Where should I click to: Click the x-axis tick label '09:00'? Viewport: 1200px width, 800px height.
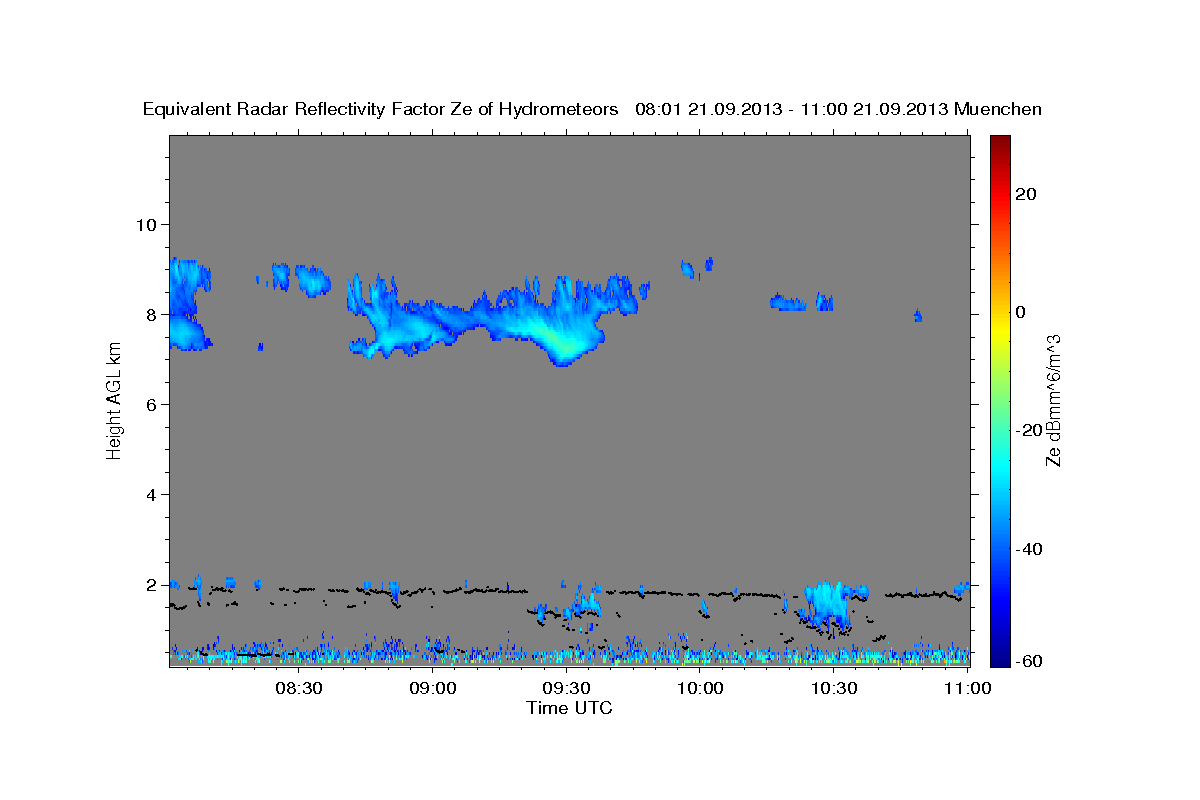pyautogui.click(x=433, y=689)
